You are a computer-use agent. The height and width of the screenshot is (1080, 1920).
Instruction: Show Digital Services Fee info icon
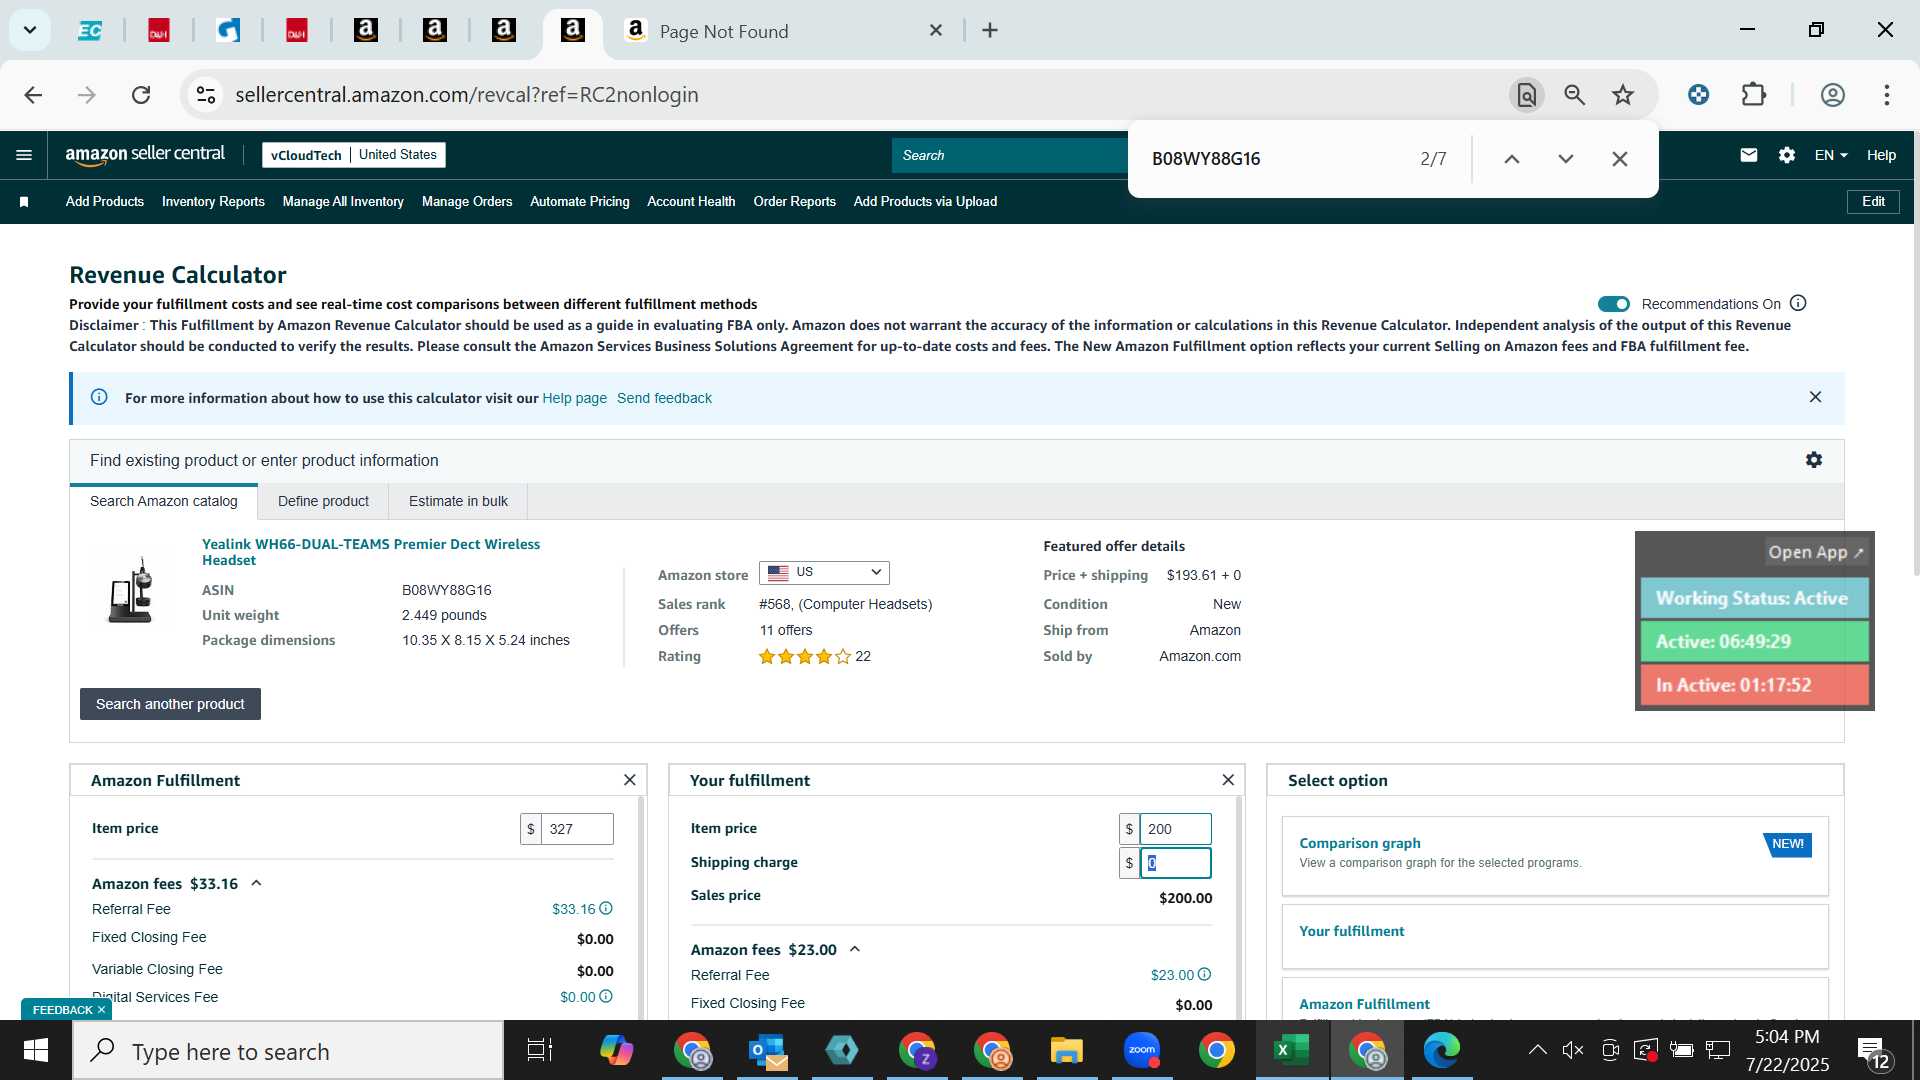click(x=606, y=996)
